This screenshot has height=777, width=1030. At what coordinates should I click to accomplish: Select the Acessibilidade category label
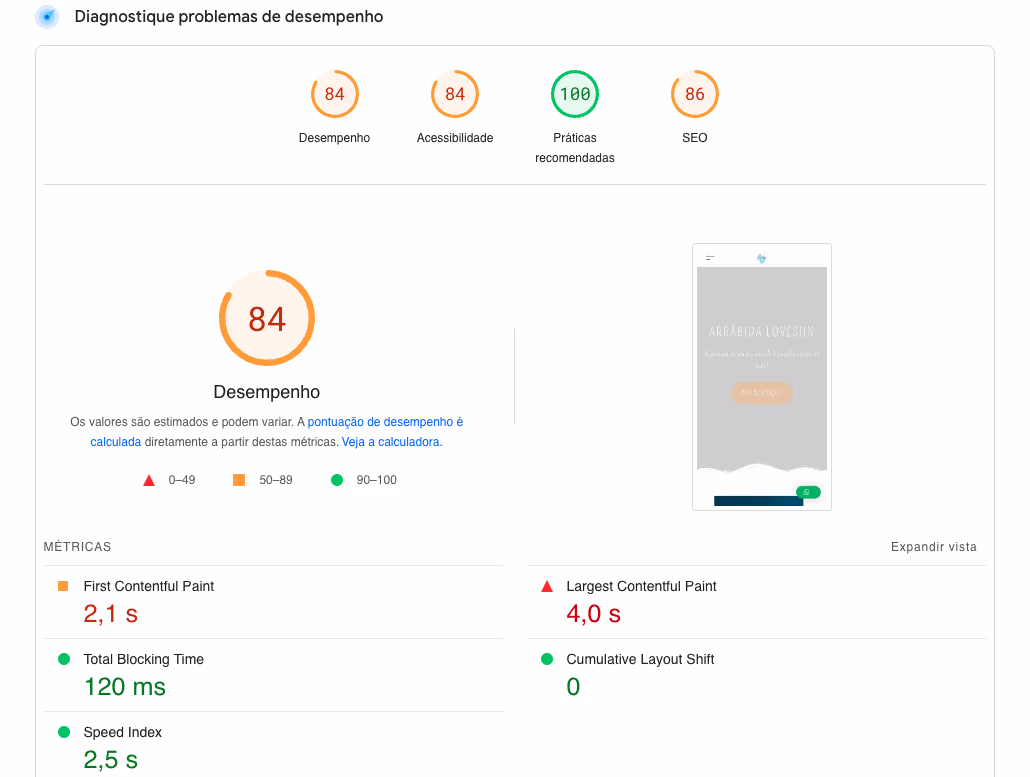[x=454, y=138]
